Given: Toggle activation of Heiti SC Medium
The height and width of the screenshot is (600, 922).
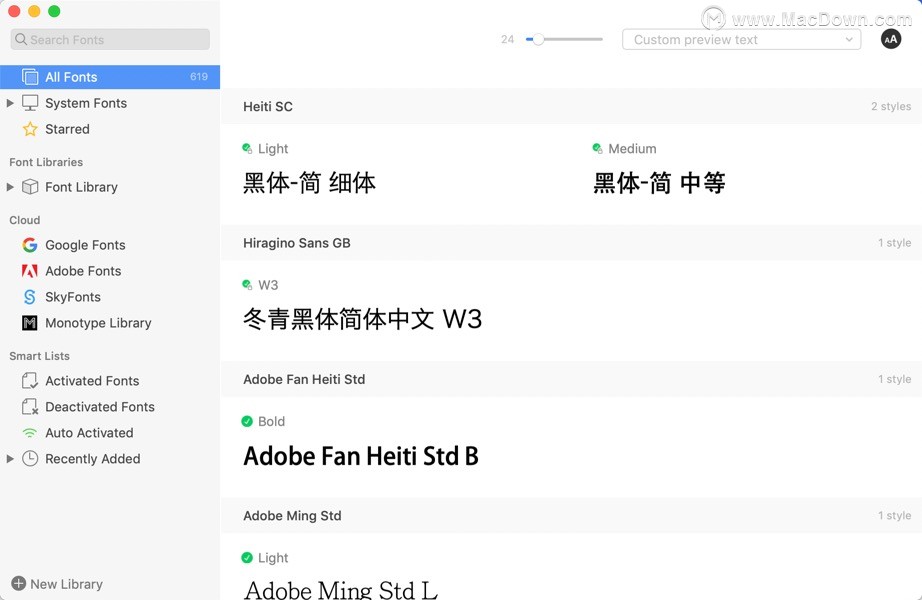Looking at the screenshot, I should point(597,148).
